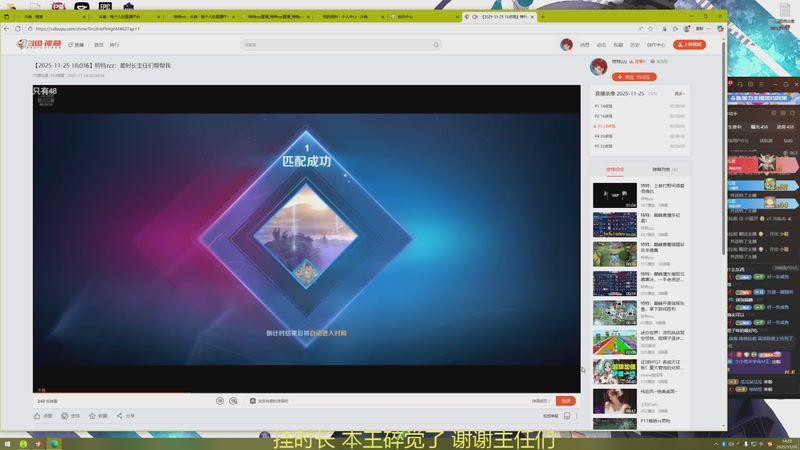Open the colorful racetrack game video thumbnail

pos(615,342)
